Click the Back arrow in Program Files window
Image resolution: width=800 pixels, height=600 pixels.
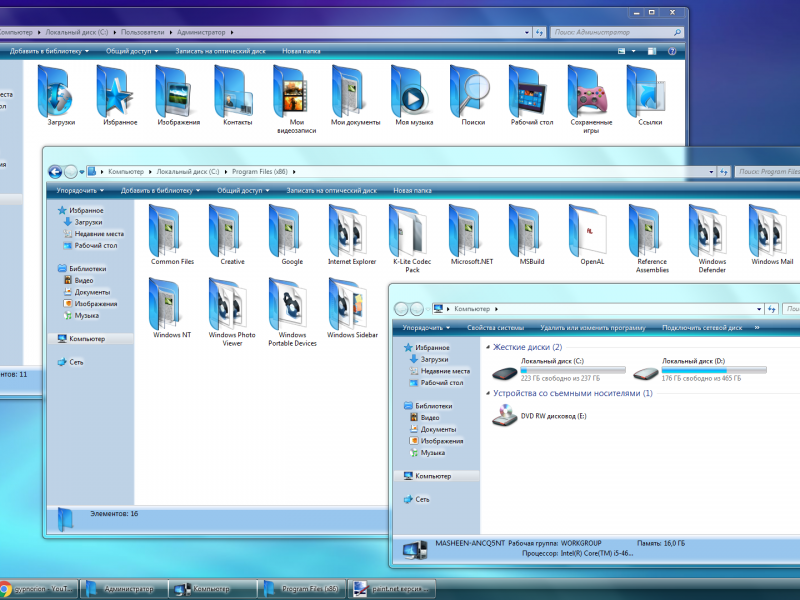55,172
